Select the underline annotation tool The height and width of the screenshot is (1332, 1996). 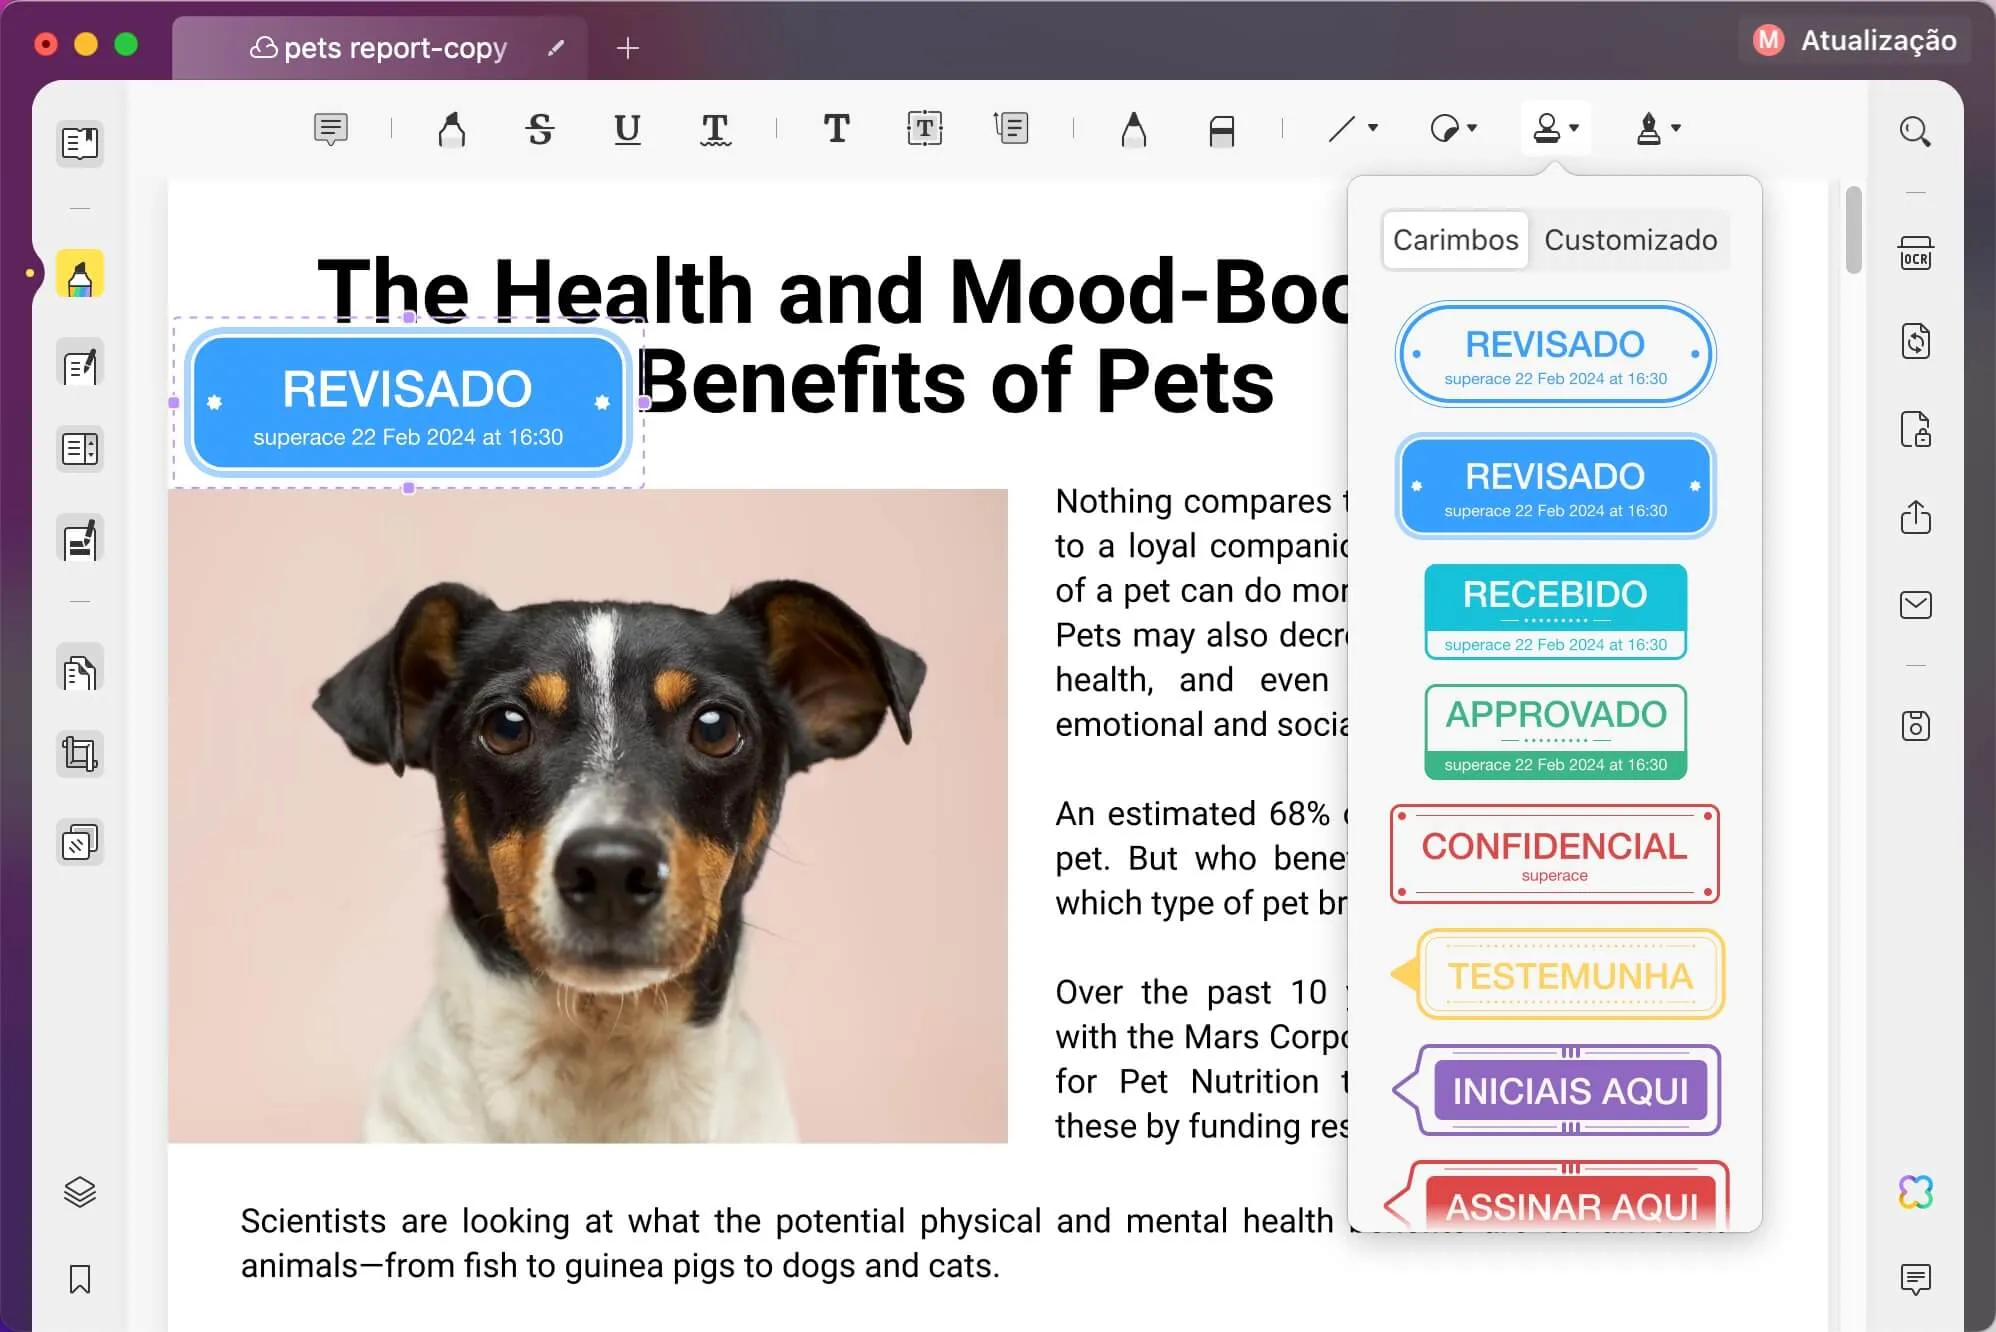(627, 129)
